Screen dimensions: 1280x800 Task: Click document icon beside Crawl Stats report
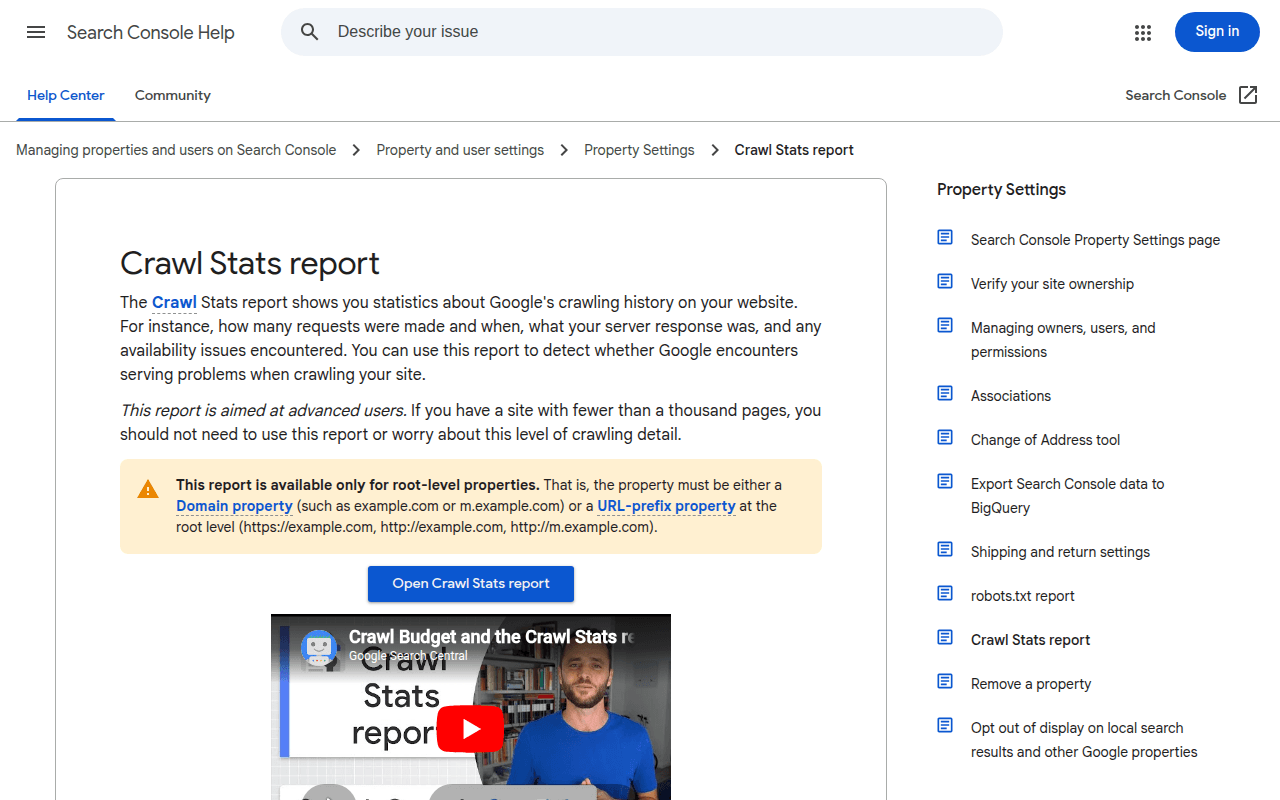945,637
